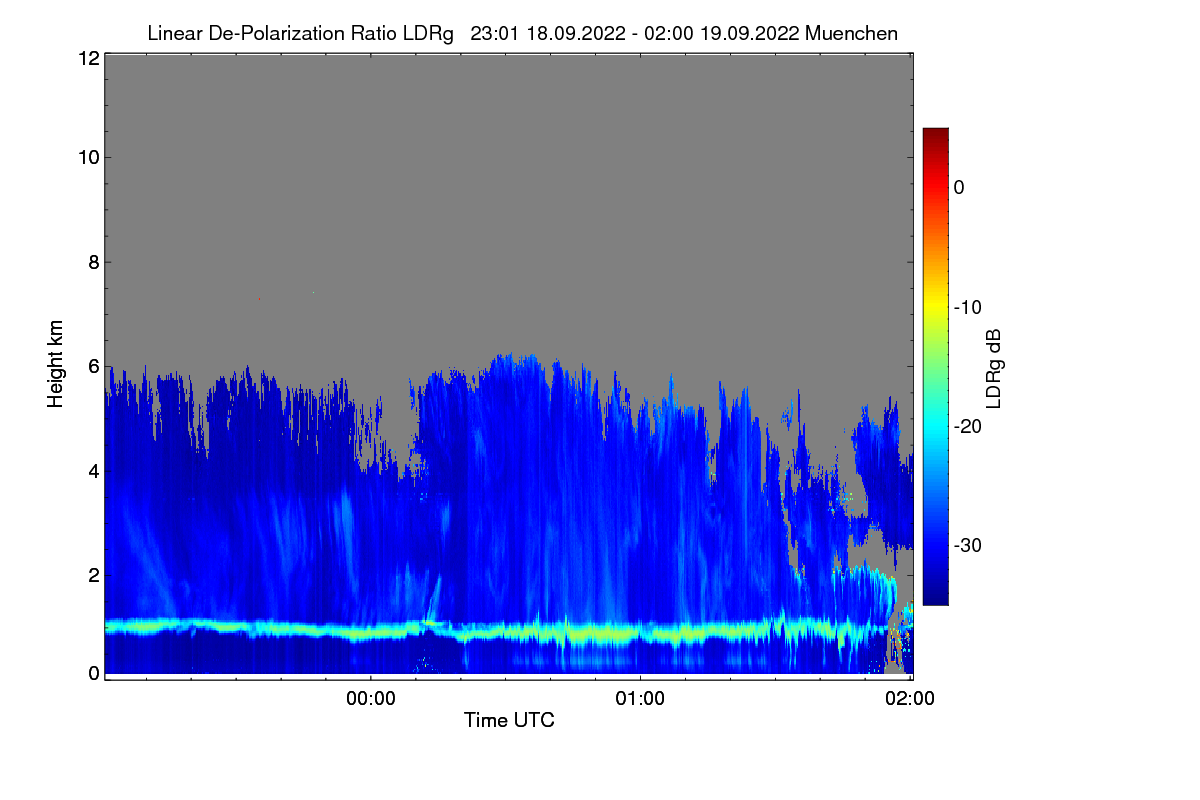The height and width of the screenshot is (800, 1200).
Task: Click the 'Muenchen' location in the title
Action: tap(851, 33)
